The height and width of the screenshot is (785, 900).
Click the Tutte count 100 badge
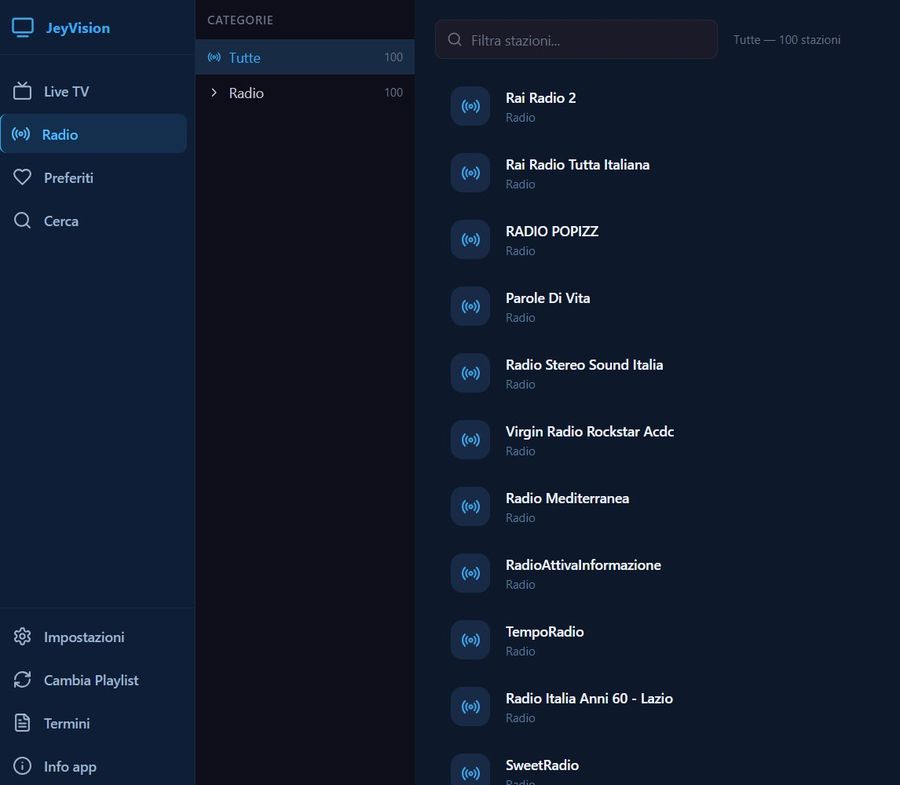(x=393, y=57)
